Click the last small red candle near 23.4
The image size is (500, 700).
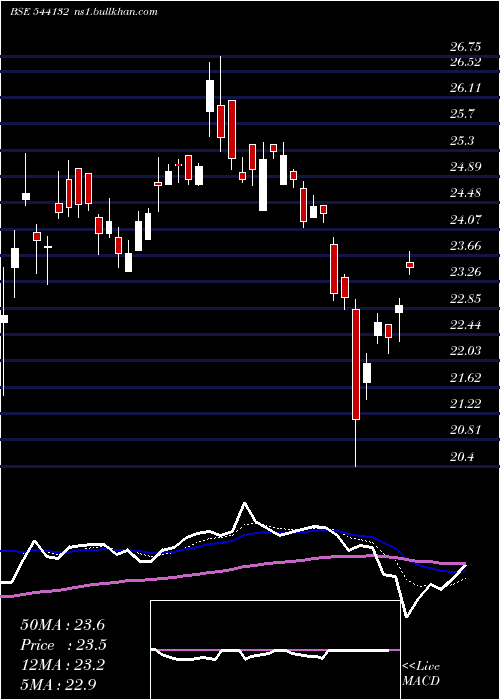[410, 265]
